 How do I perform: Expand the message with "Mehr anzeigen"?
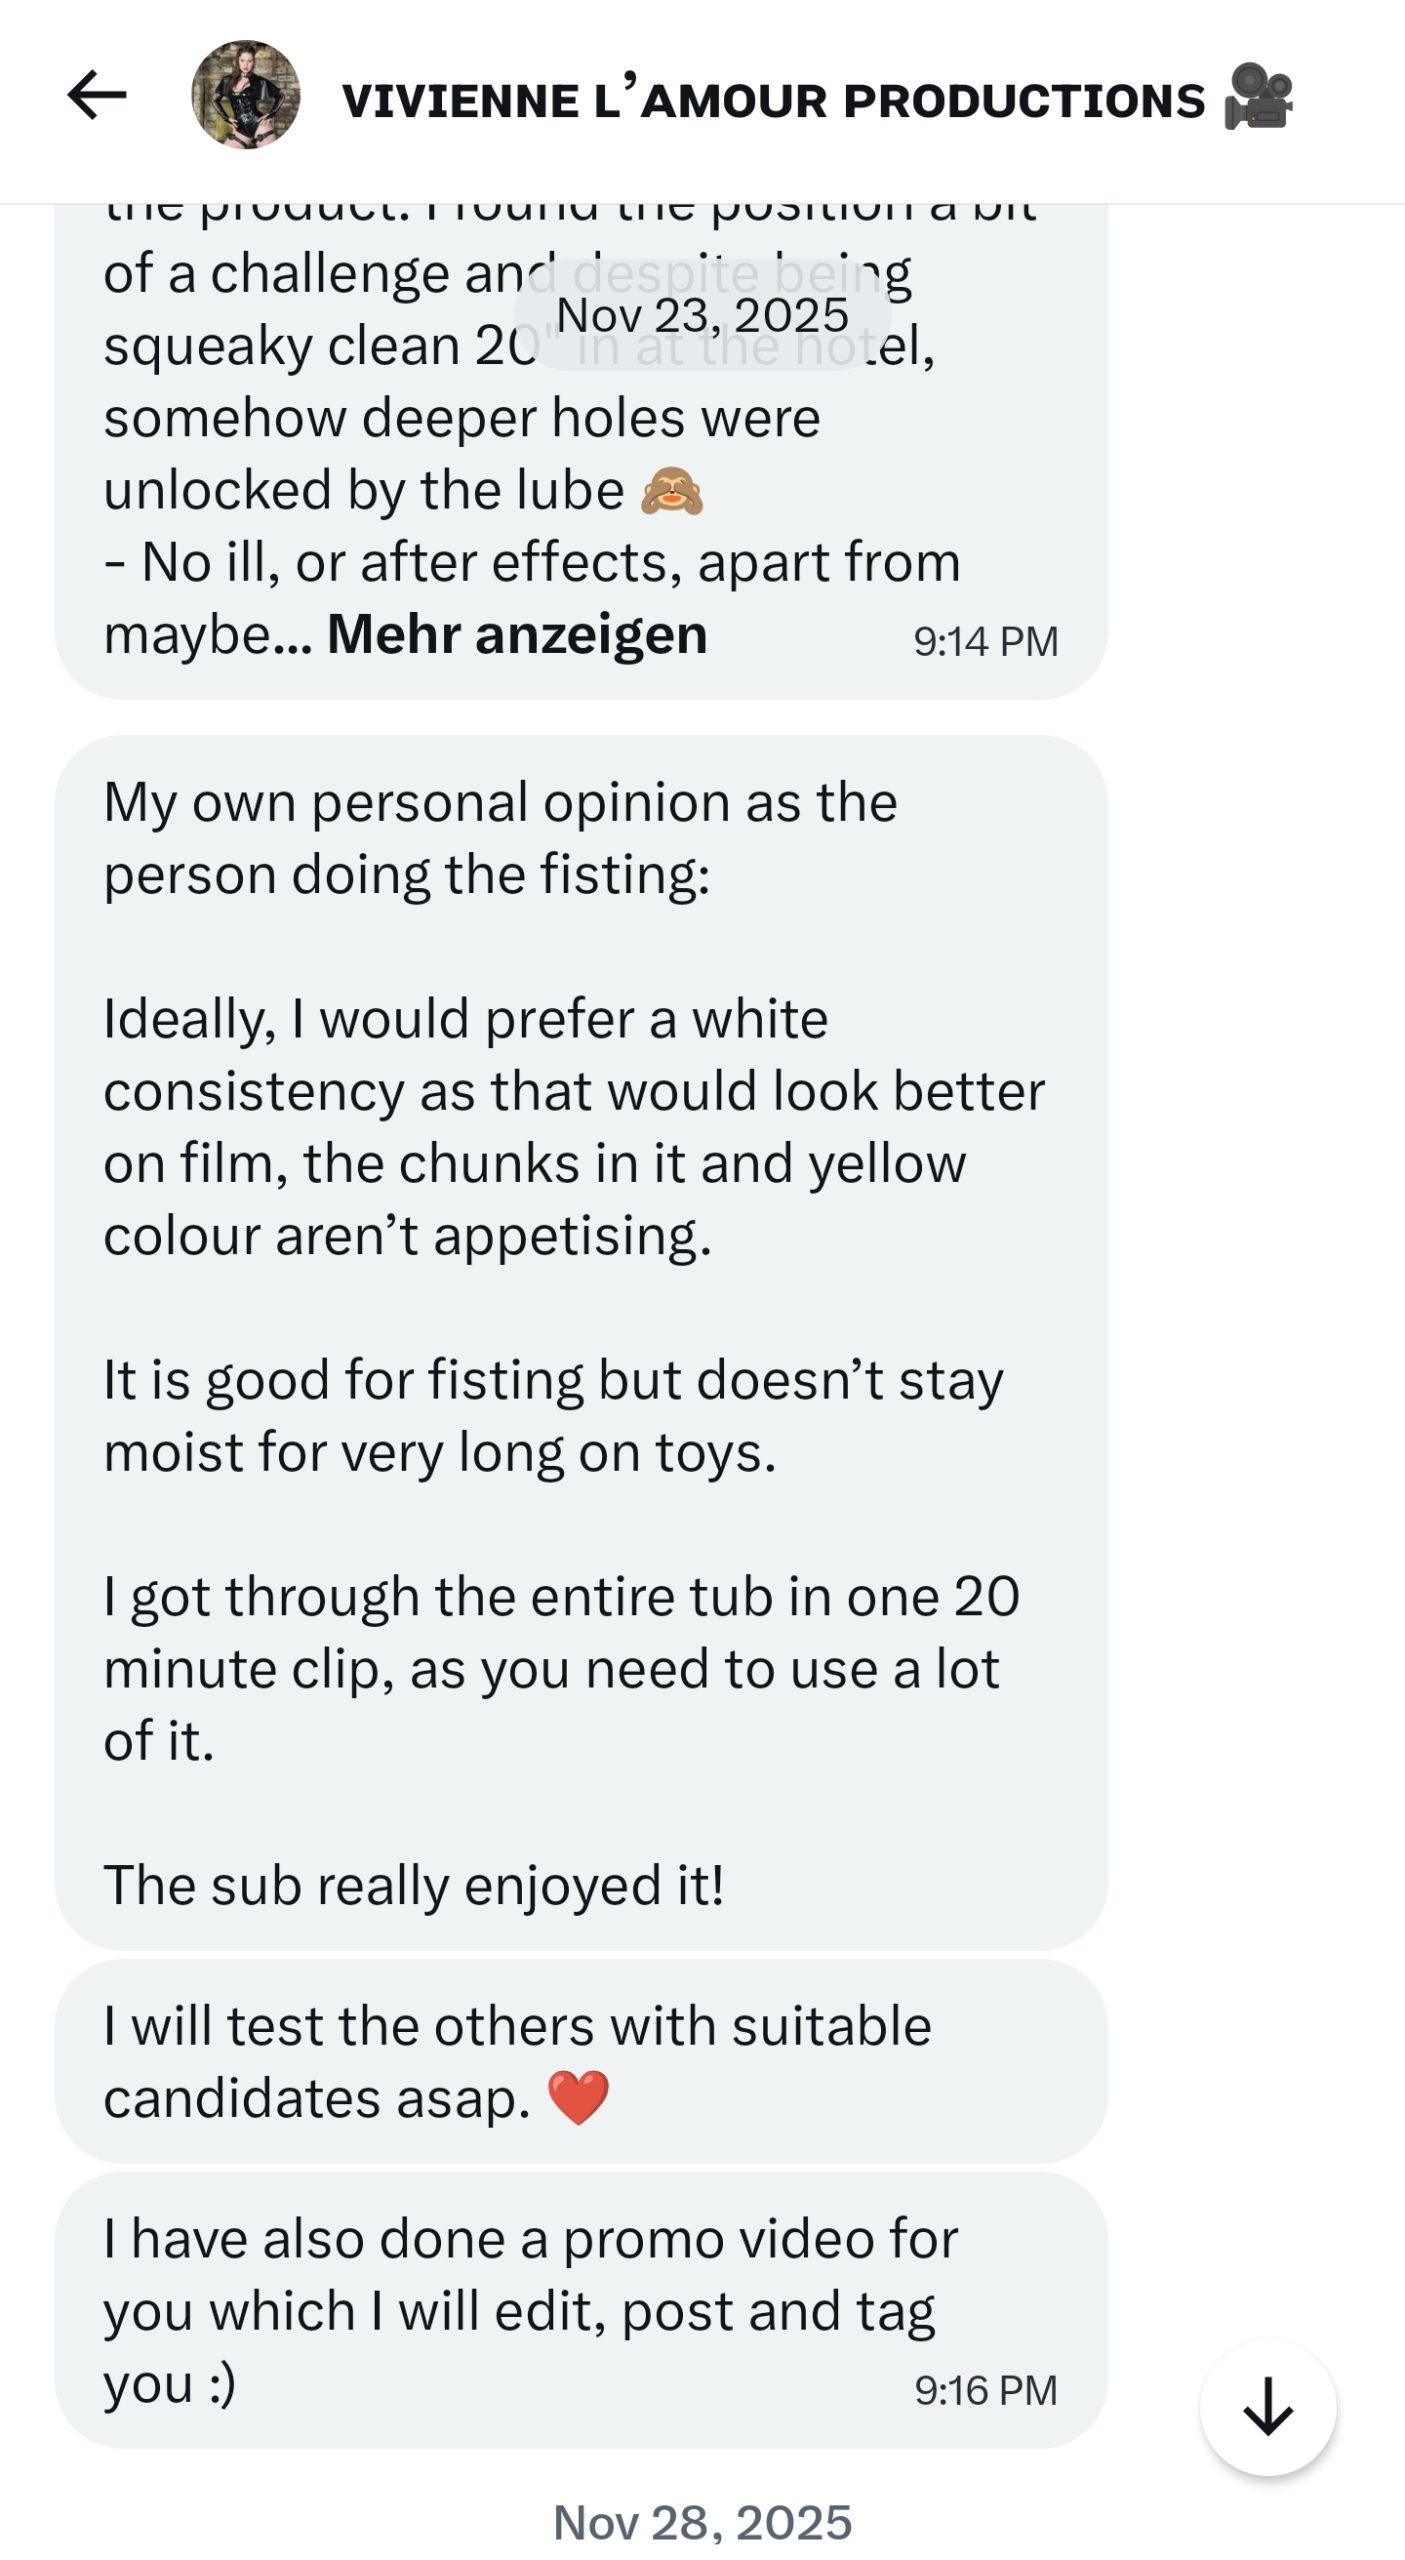click(516, 635)
